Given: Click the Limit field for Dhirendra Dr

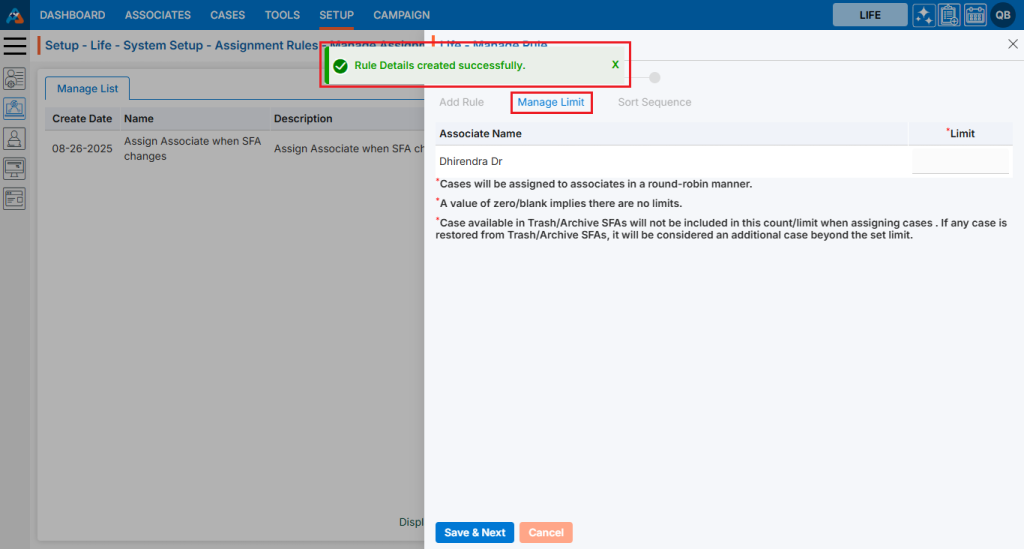Looking at the screenshot, I should coord(960,161).
